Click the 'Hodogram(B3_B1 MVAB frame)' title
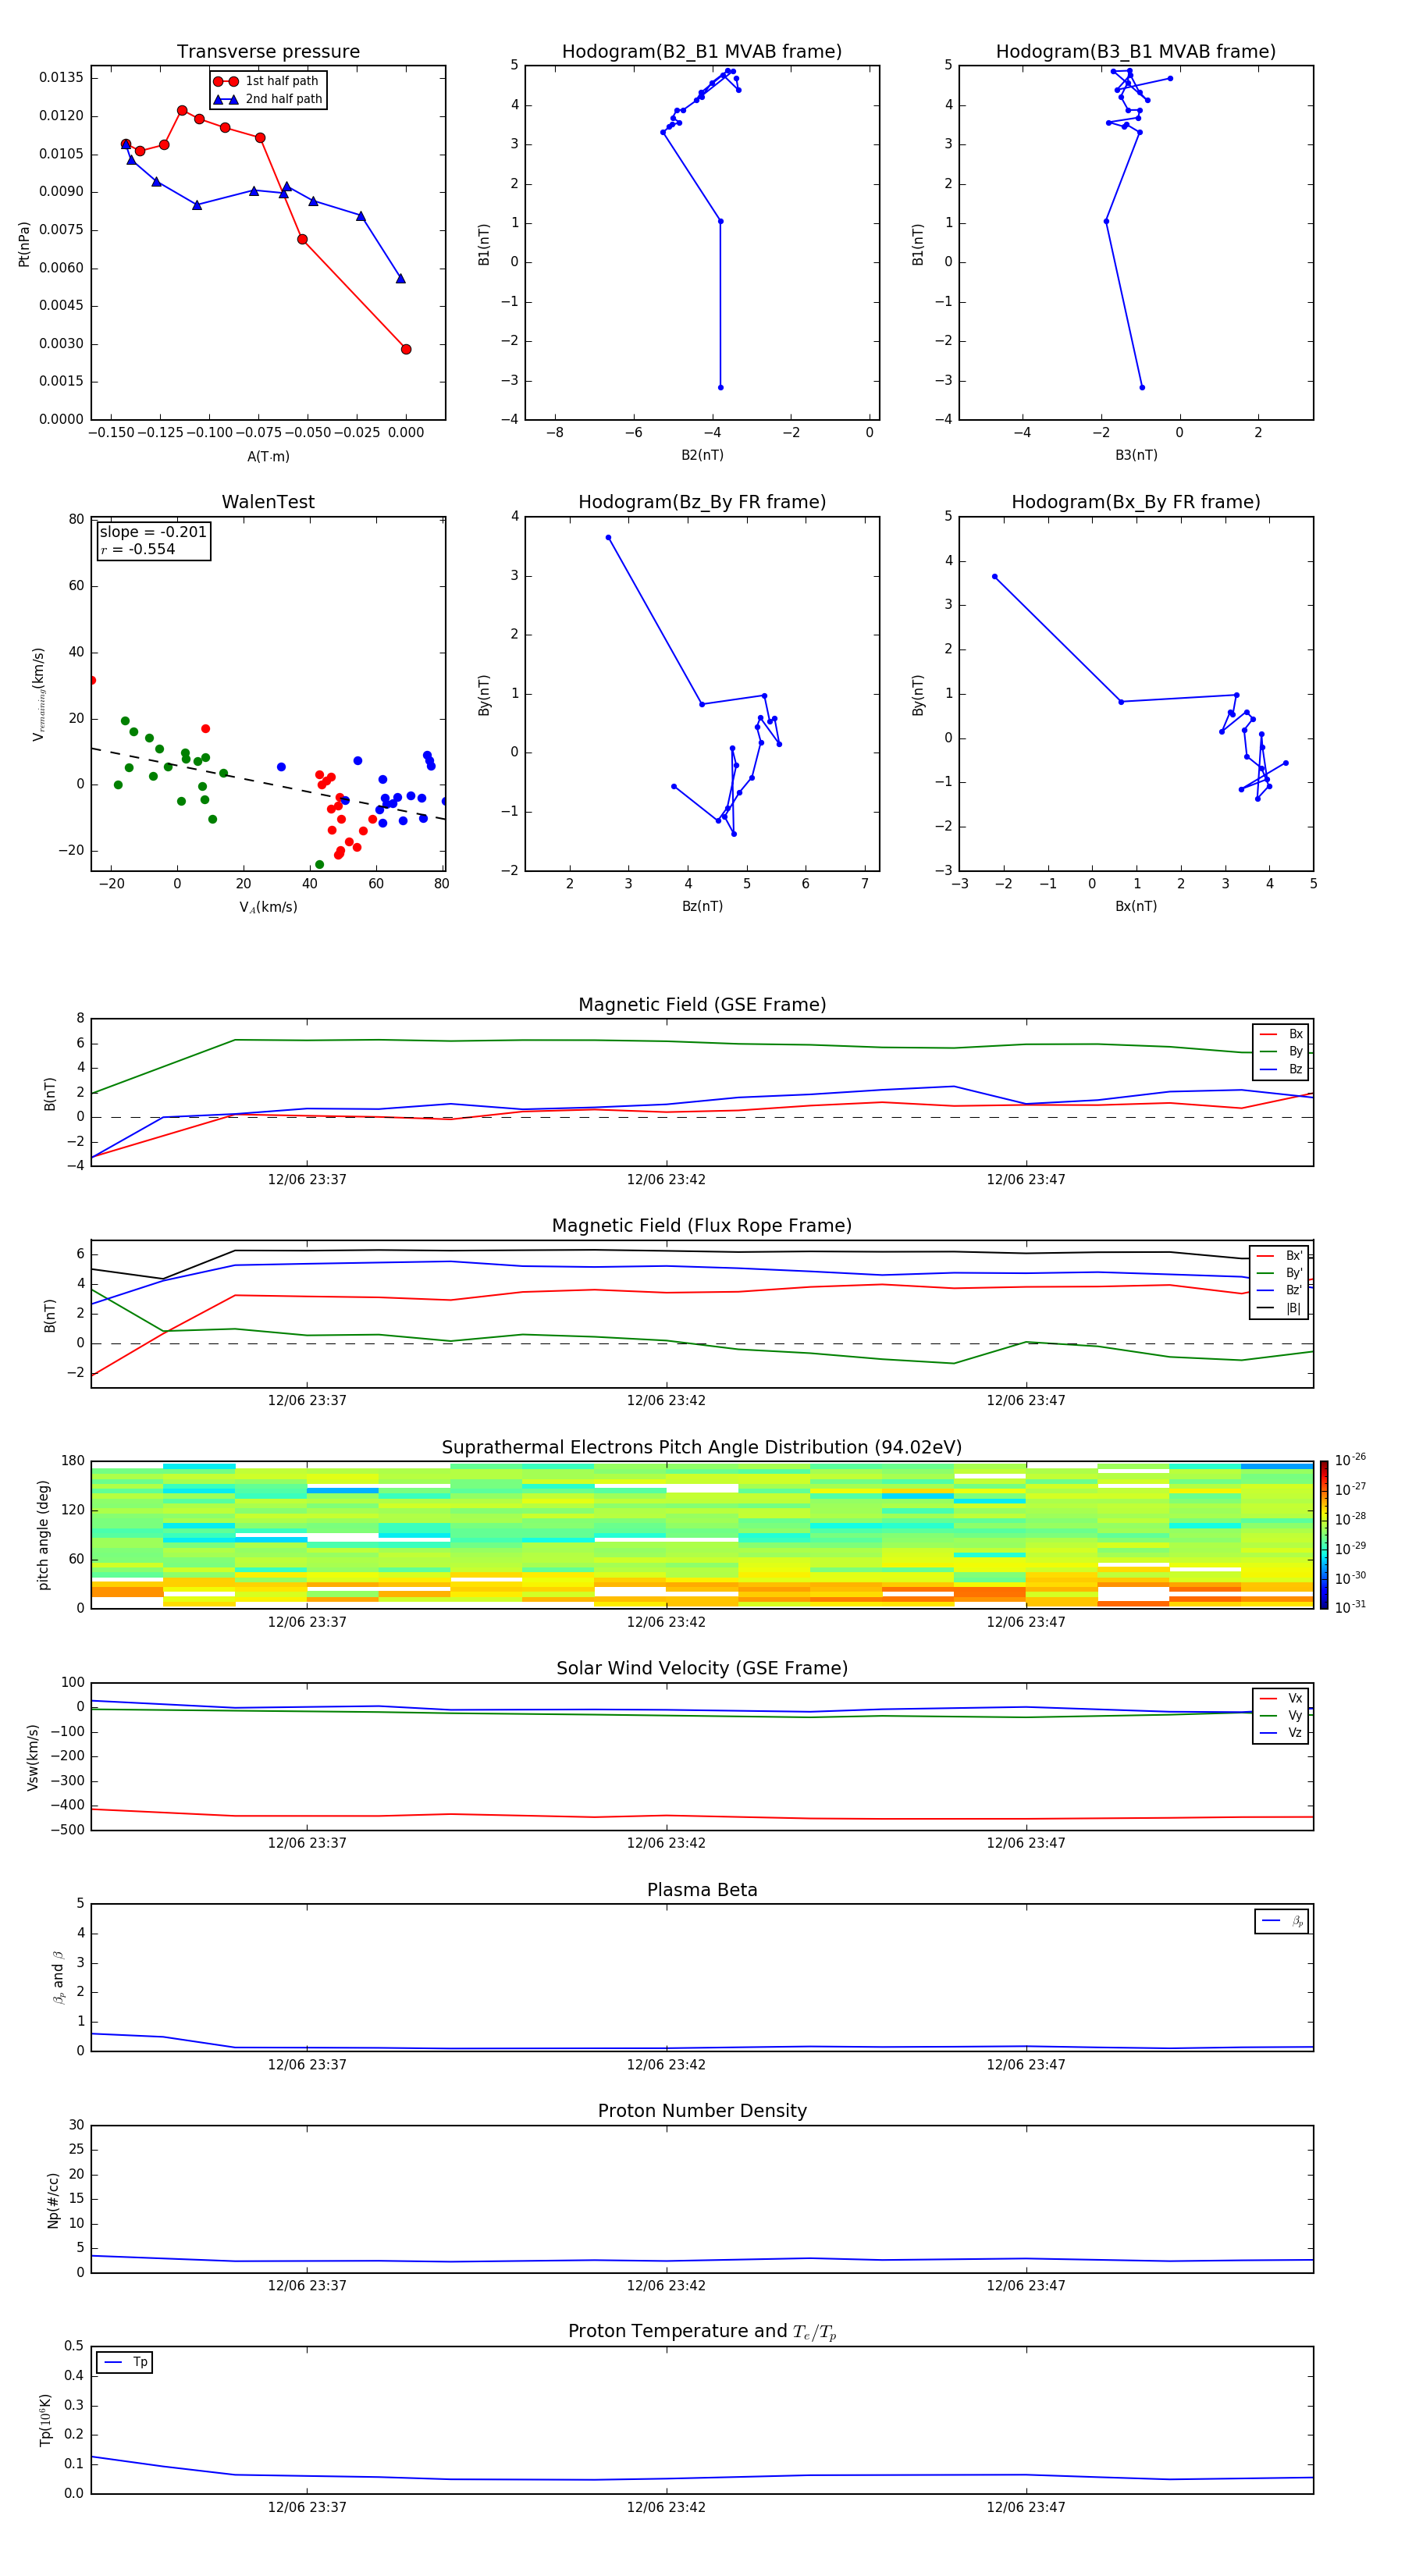 tap(1136, 52)
